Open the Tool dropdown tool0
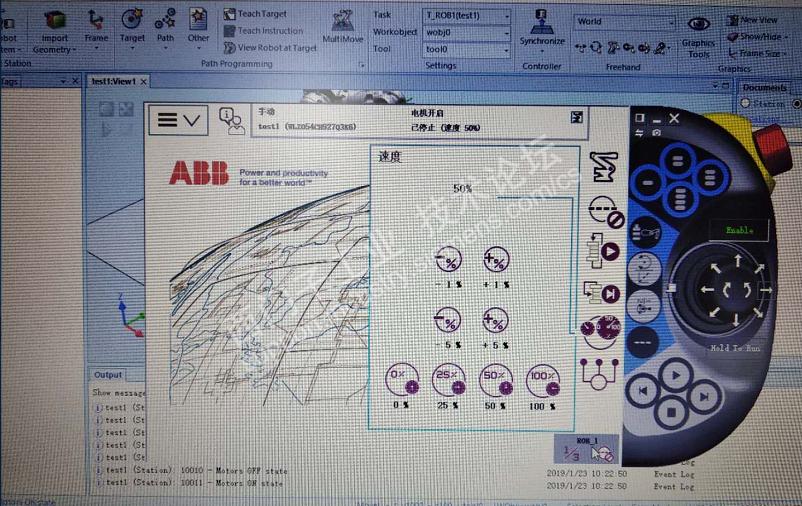The height and width of the screenshot is (506, 802). point(466,50)
